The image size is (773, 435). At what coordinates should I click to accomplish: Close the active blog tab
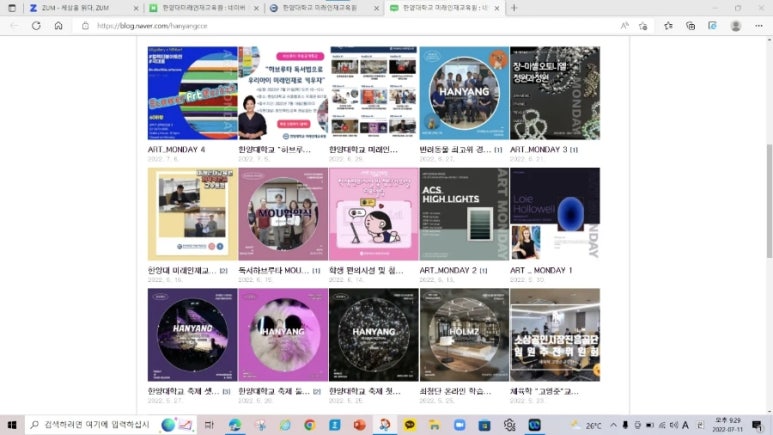point(497,8)
